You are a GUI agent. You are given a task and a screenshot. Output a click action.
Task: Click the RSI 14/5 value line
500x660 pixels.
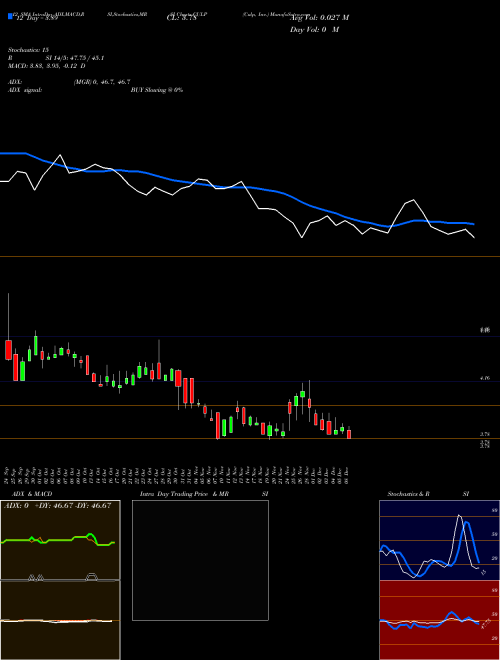pos(56,58)
